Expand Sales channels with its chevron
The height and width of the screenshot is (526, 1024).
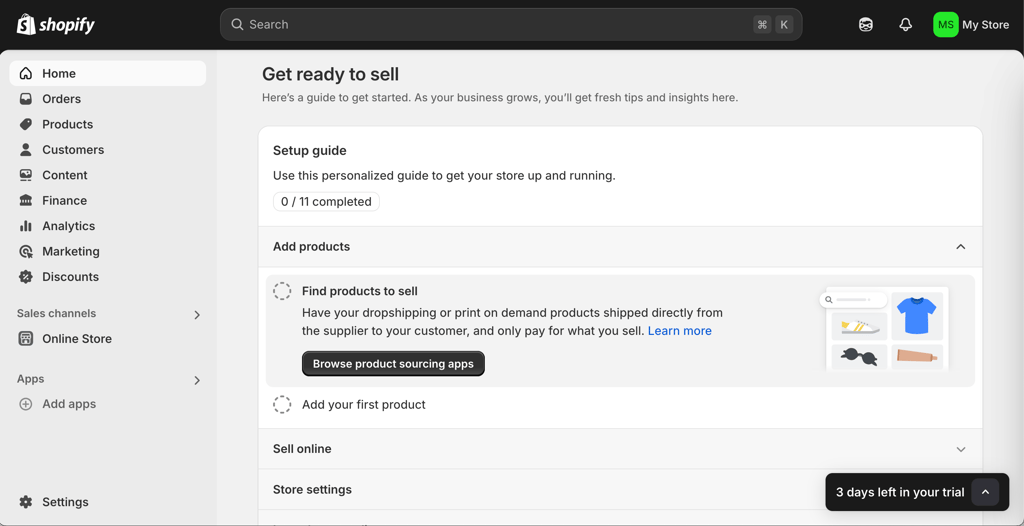[197, 315]
